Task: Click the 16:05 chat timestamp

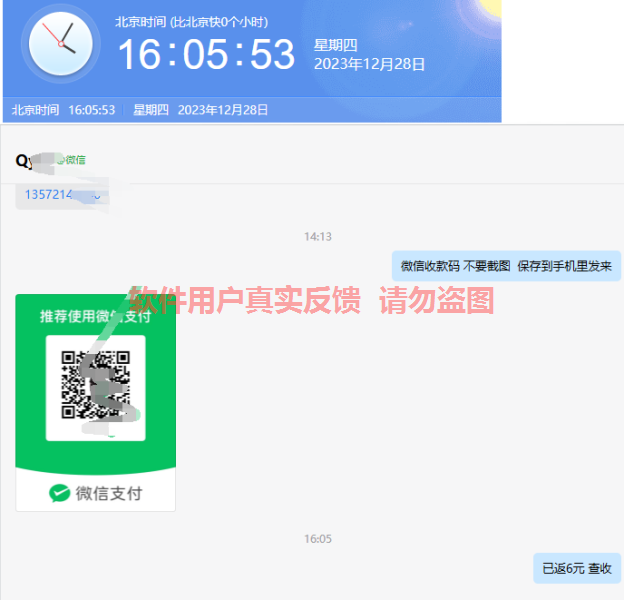Action: coord(318,539)
